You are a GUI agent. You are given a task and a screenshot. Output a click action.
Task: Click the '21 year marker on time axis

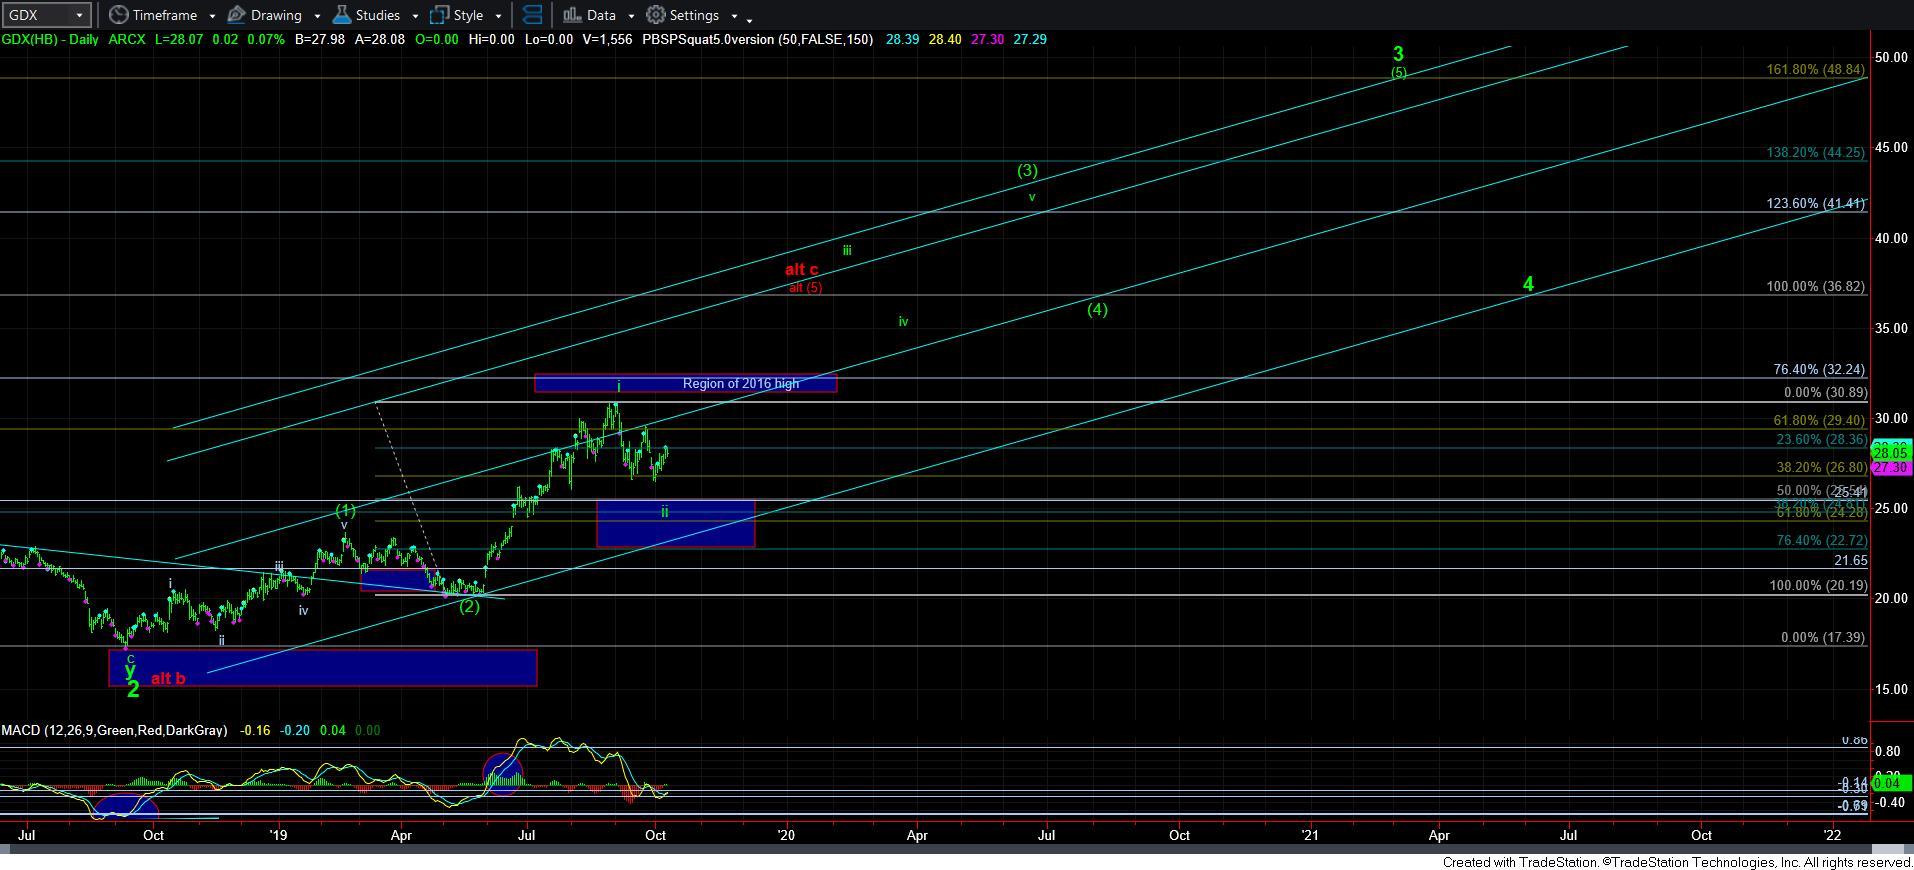coord(1309,835)
